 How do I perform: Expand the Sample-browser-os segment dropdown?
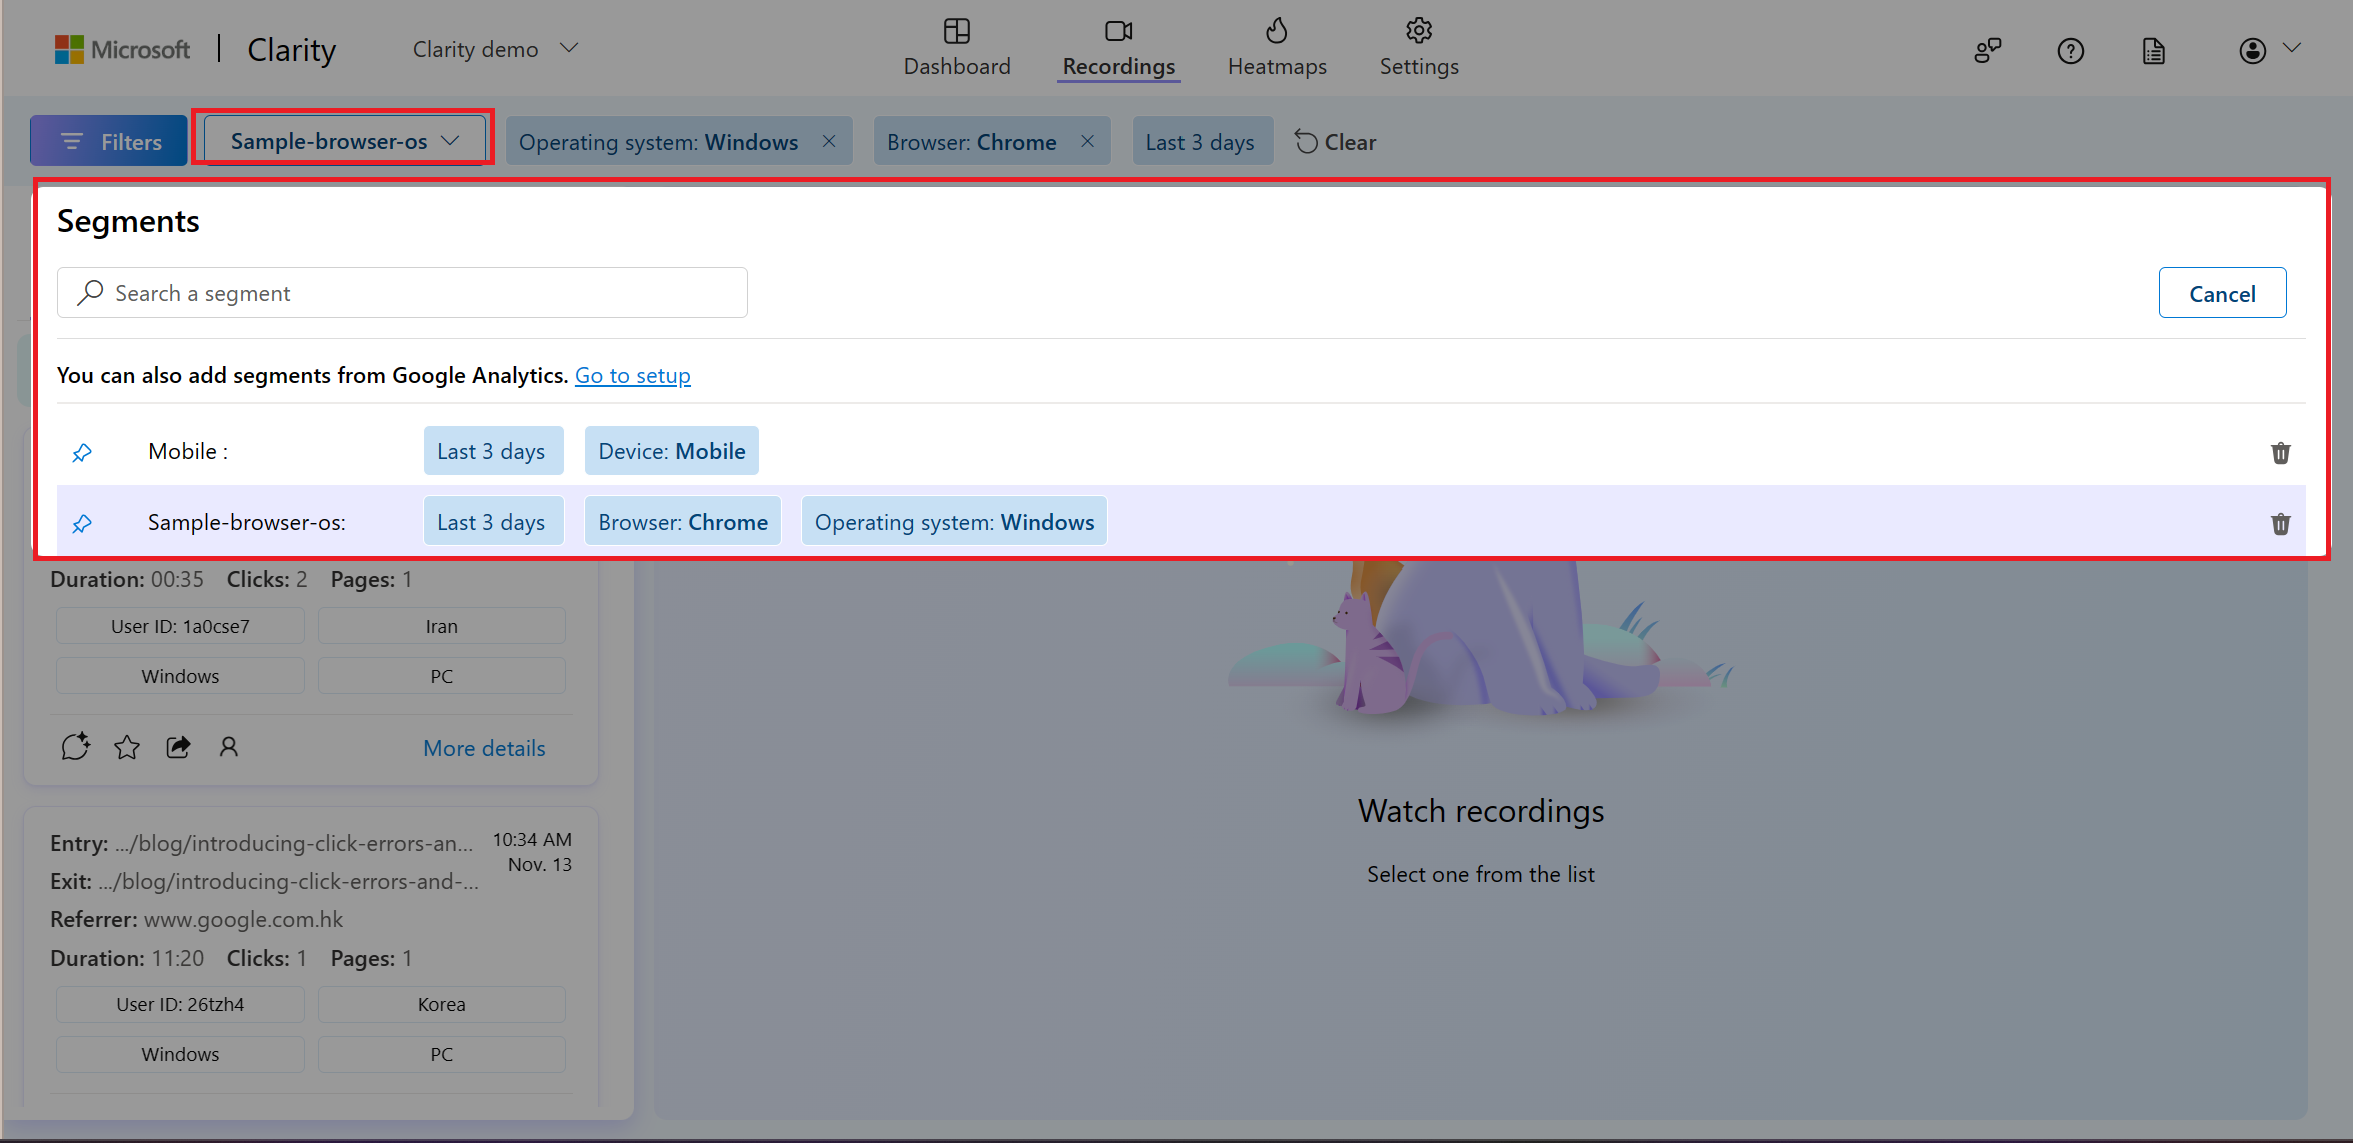click(x=345, y=141)
